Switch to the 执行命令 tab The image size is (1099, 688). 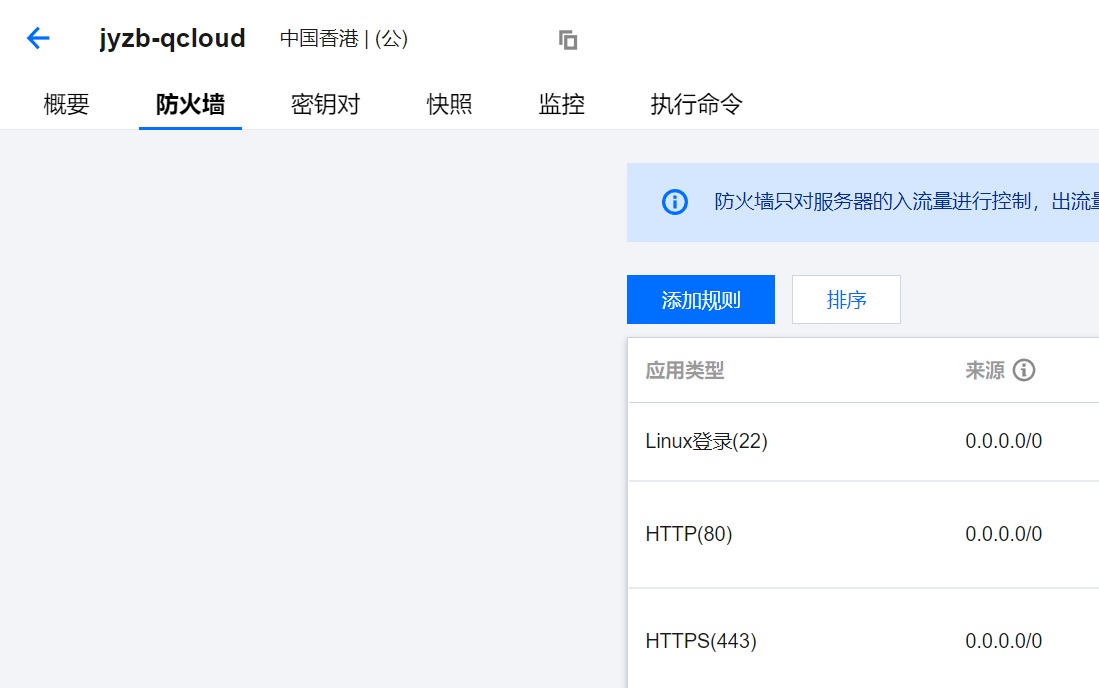(x=696, y=104)
